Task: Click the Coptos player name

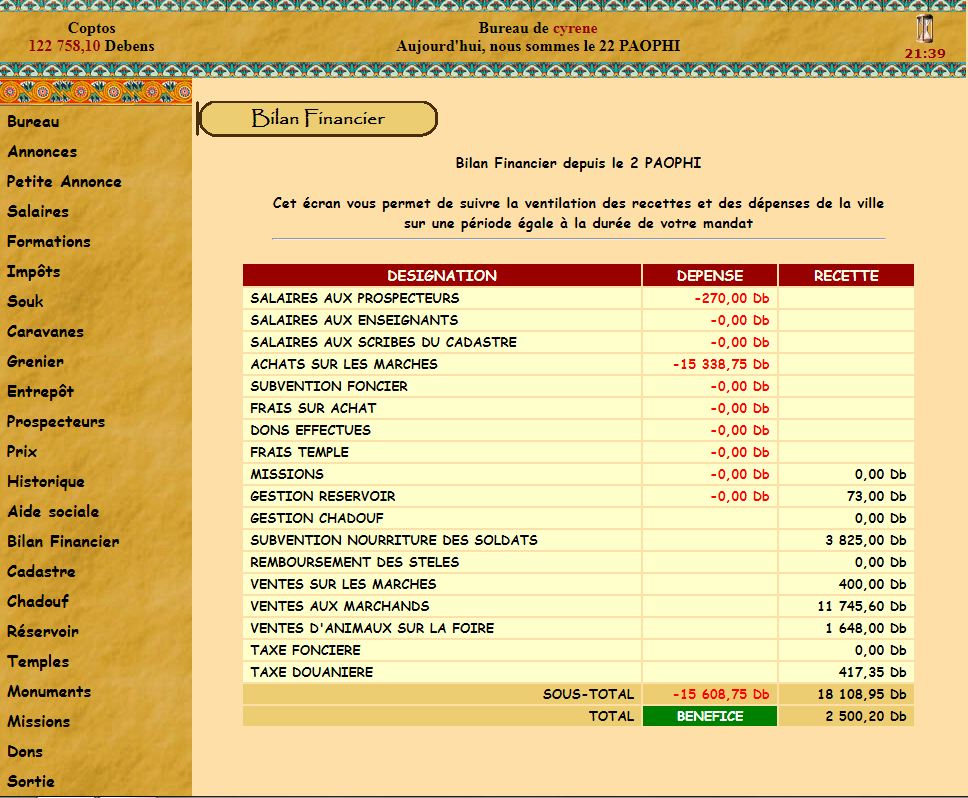Action: pos(91,28)
